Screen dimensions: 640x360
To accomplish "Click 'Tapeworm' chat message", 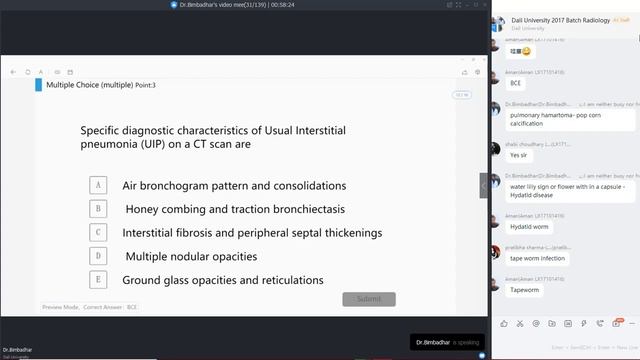I will tap(524, 290).
